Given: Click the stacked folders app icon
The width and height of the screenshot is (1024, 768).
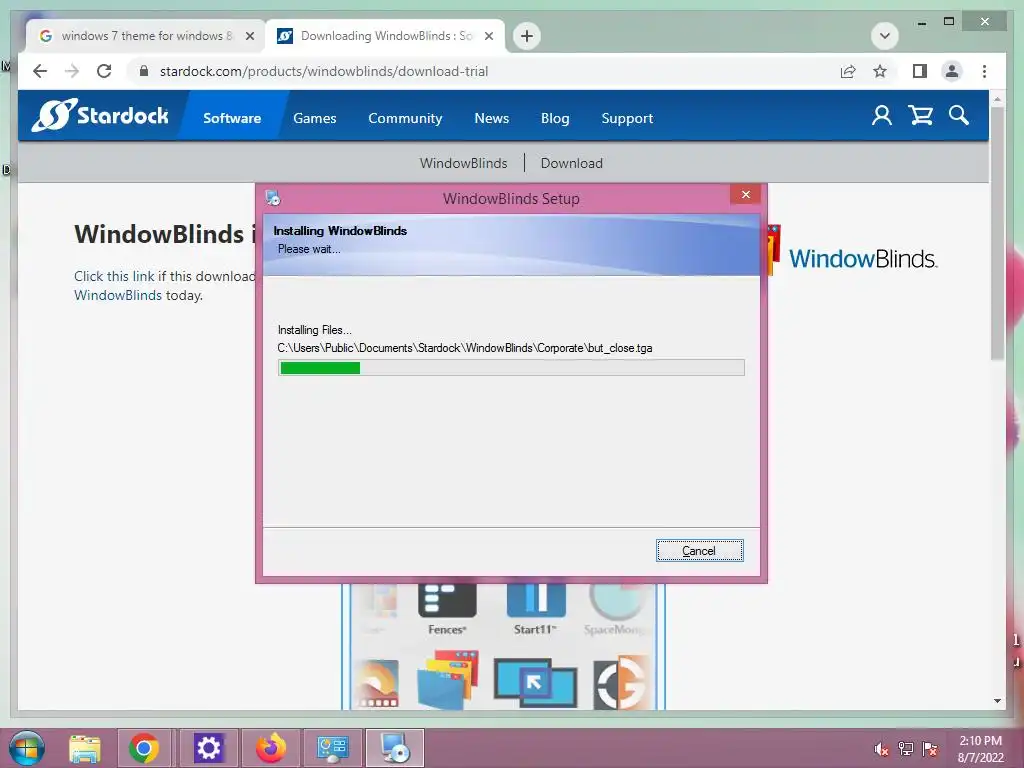Looking at the screenshot, I should coord(448,679).
